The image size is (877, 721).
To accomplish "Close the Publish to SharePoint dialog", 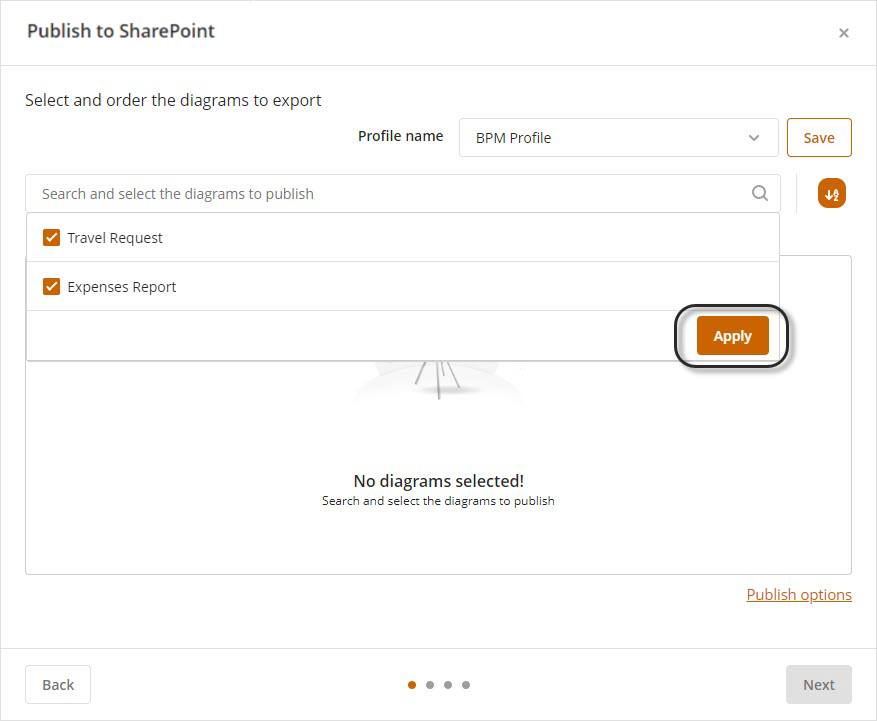I will coord(843,33).
